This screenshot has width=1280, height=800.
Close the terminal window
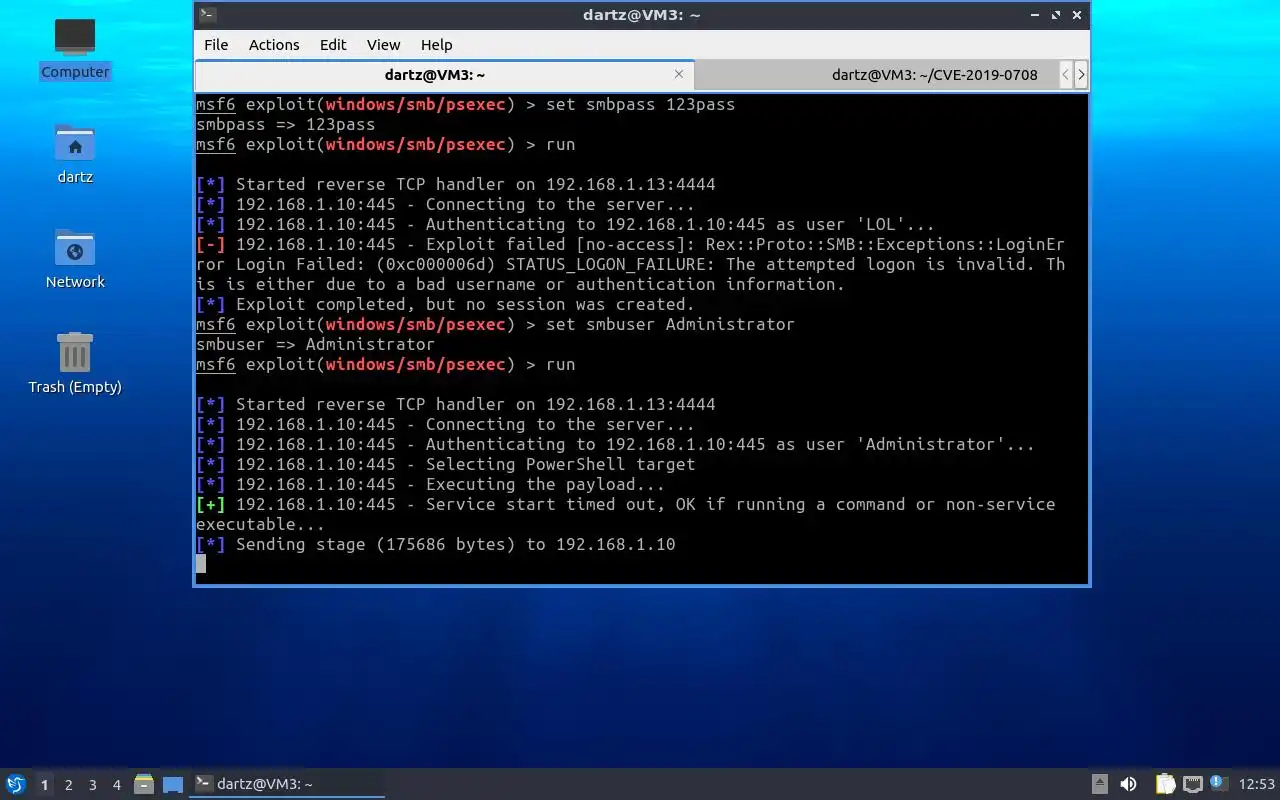pos(1077,15)
